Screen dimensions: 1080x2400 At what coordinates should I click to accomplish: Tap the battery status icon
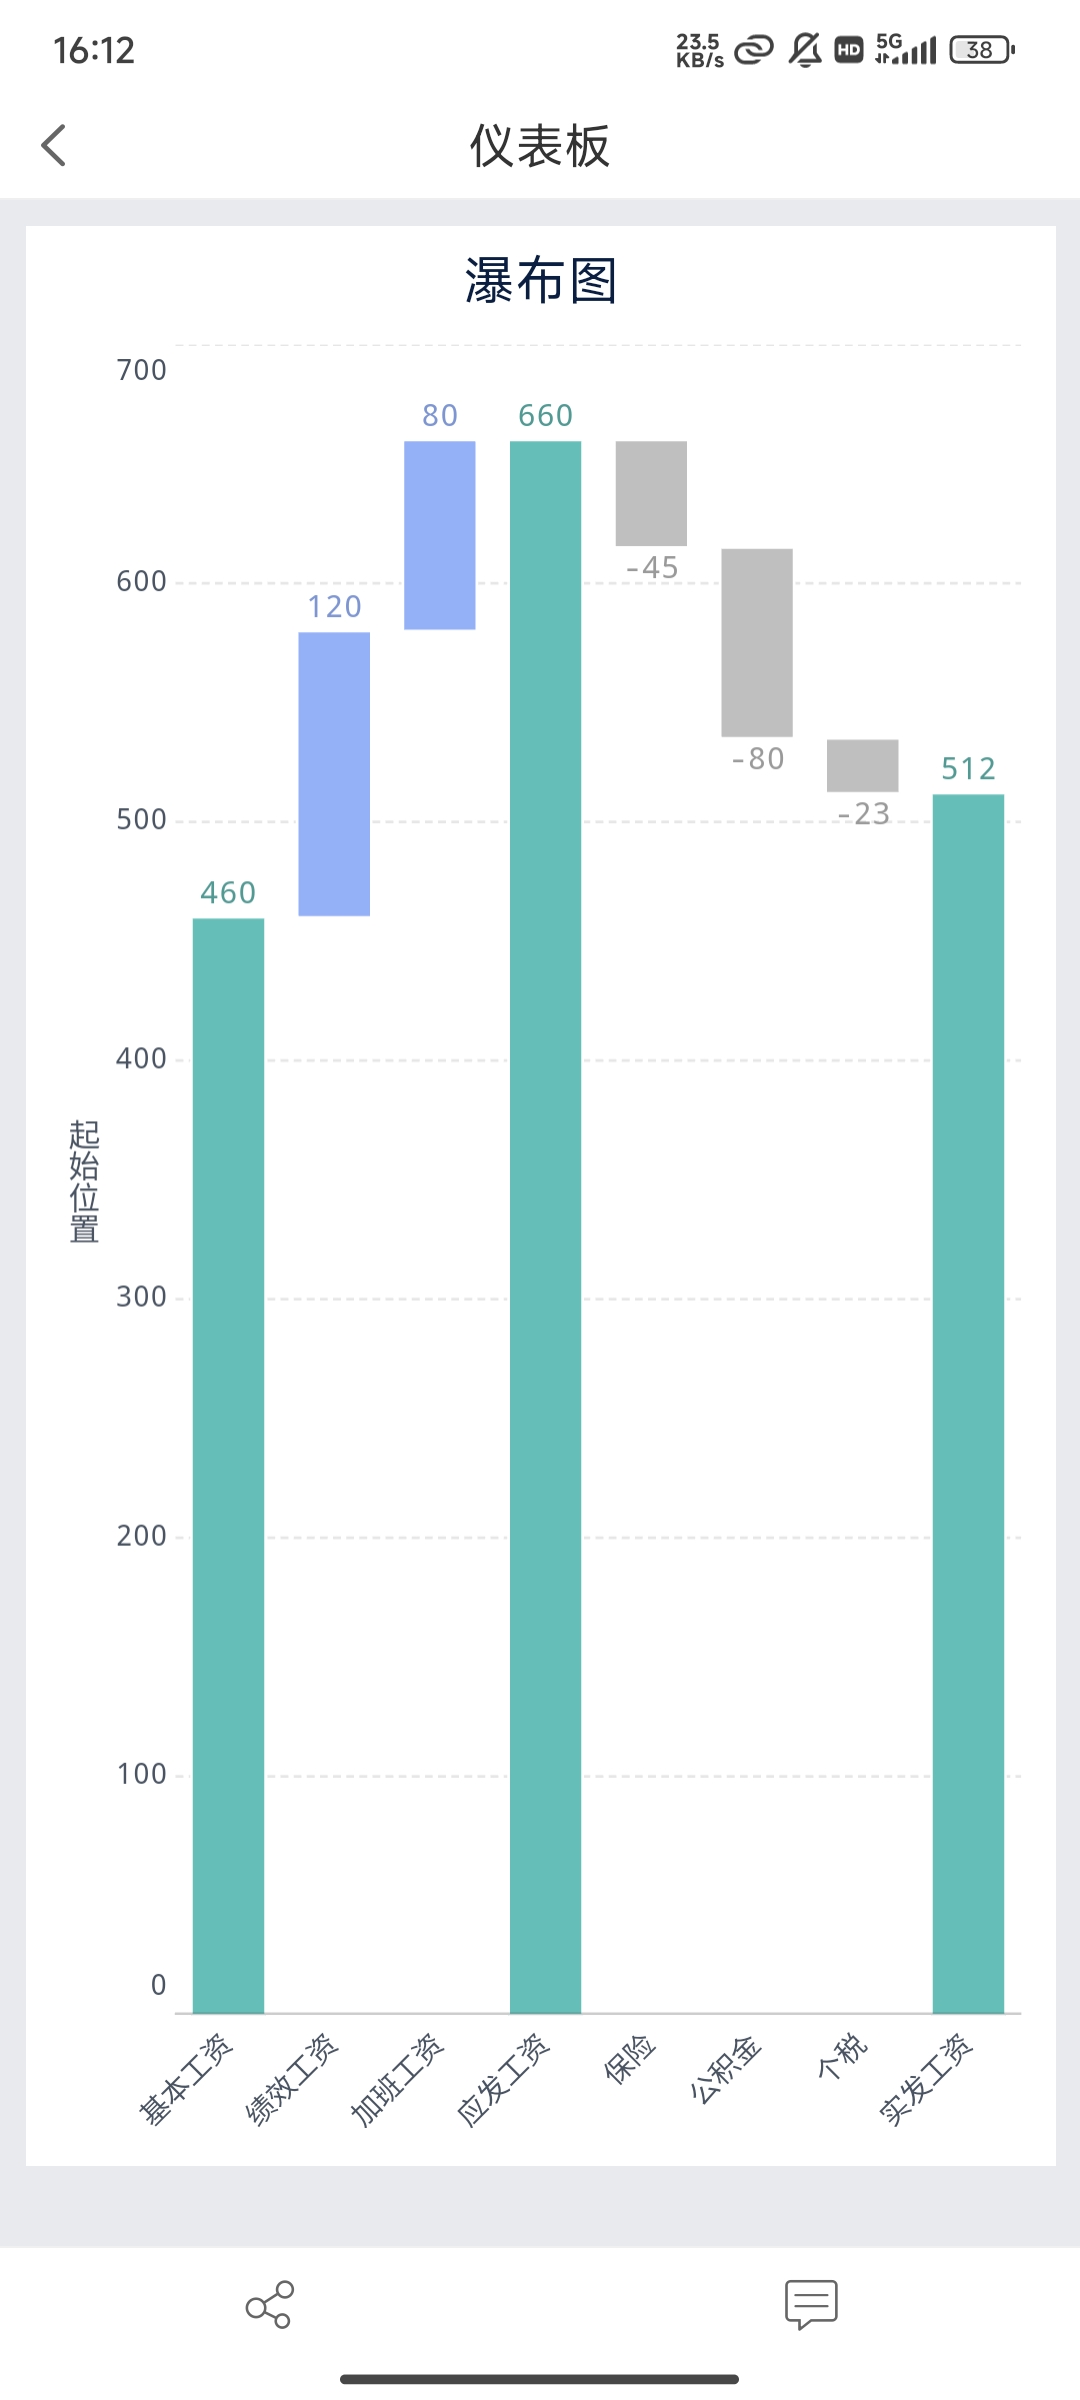click(x=982, y=50)
